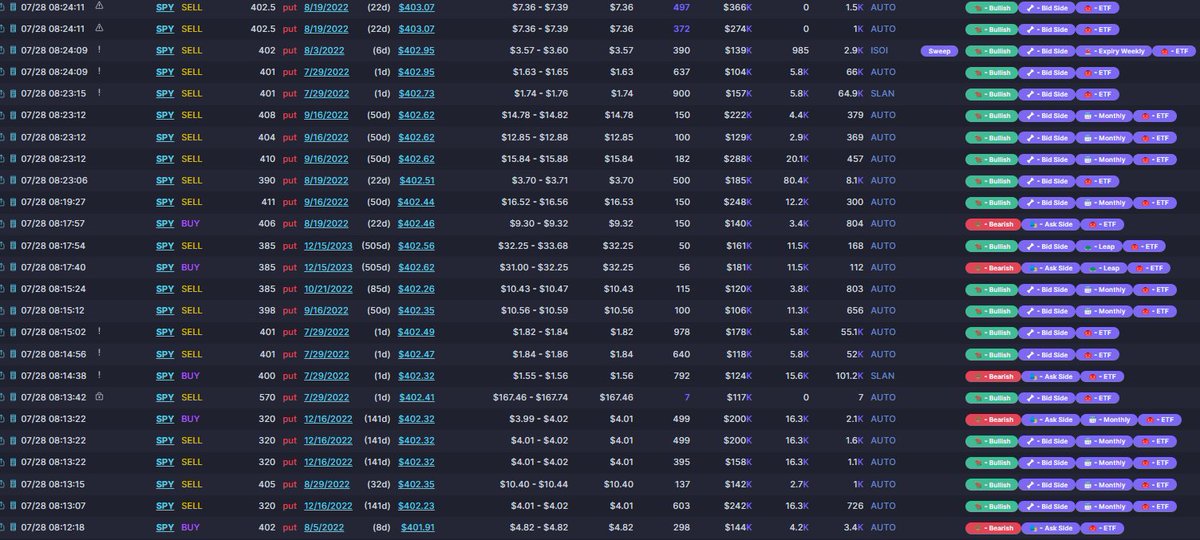This screenshot has height=540, width=1200.
Task: Open the 10/21/2022 expiry date link
Action: (329, 289)
